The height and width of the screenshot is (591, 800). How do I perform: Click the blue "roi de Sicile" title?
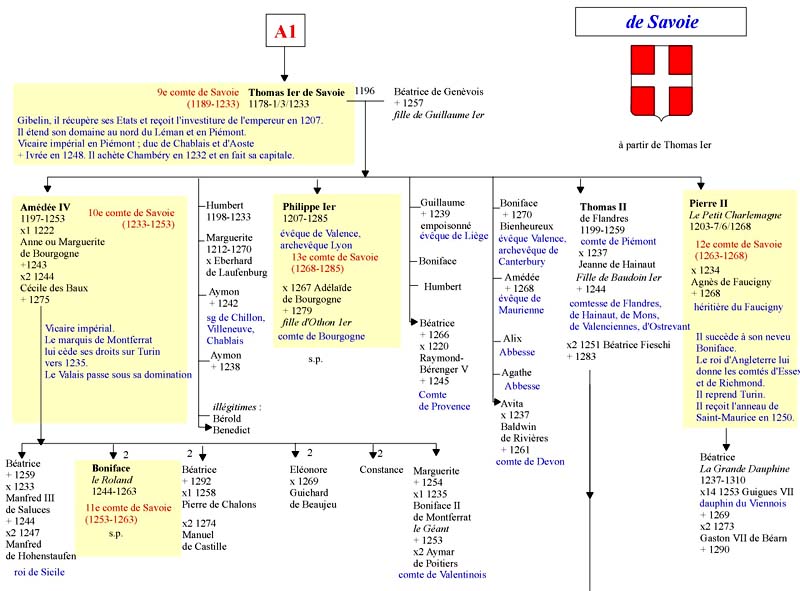click(x=39, y=572)
